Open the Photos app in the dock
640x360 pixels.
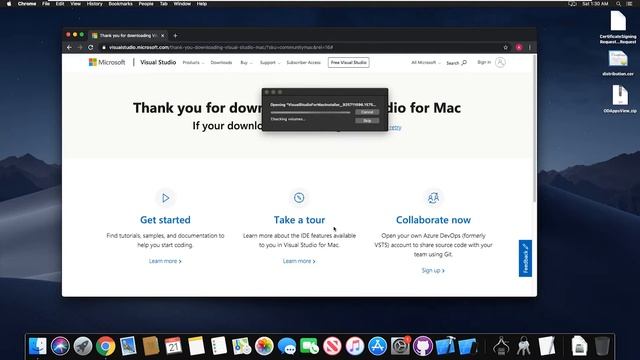264,346
